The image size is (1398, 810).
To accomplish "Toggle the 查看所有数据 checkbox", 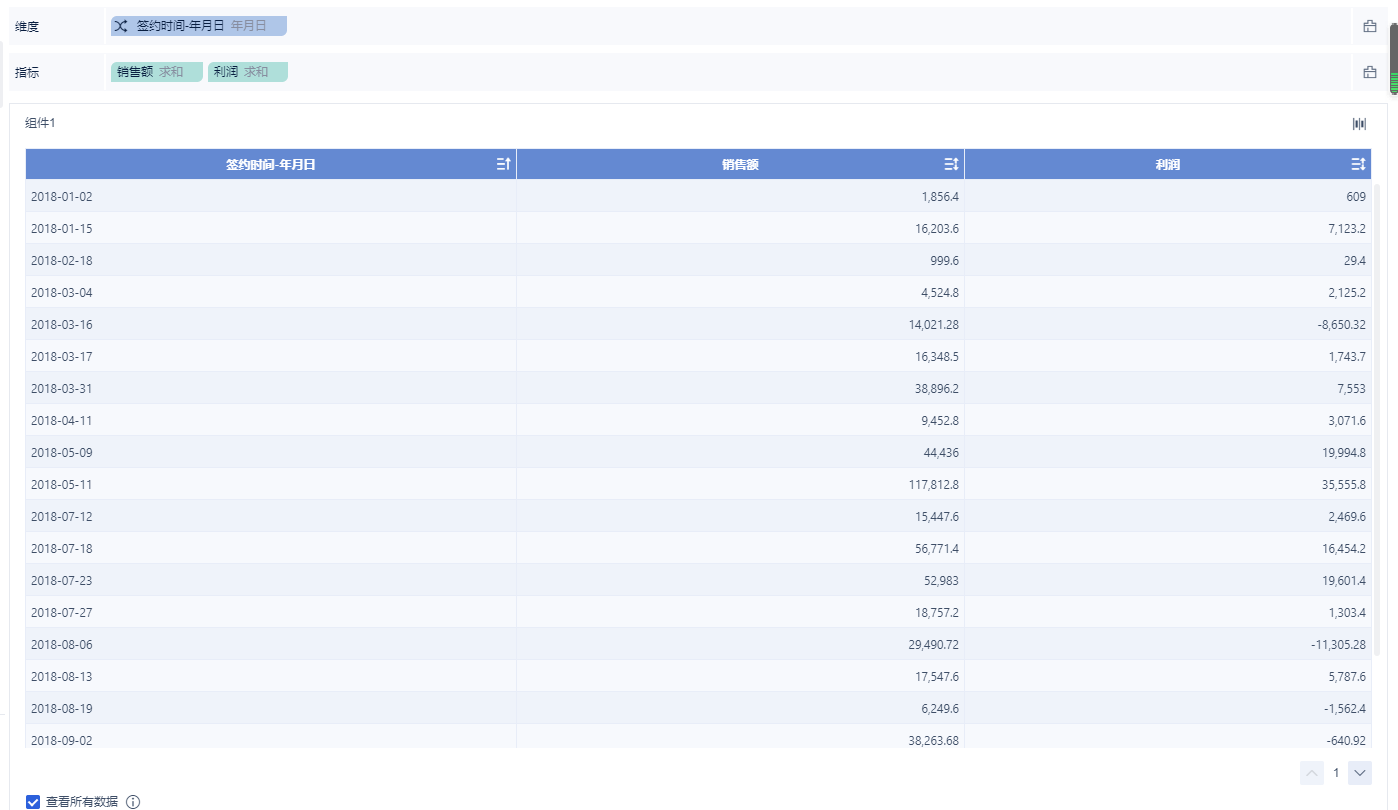I will (33, 802).
